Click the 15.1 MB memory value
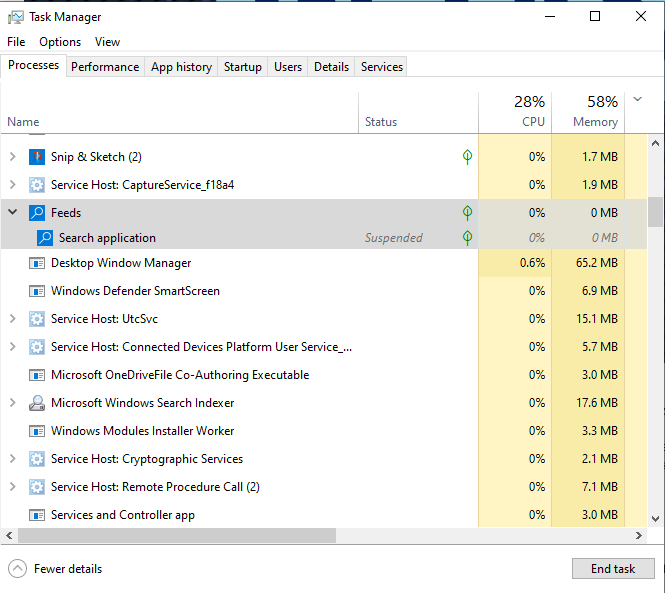The image size is (665, 593). tap(597, 319)
